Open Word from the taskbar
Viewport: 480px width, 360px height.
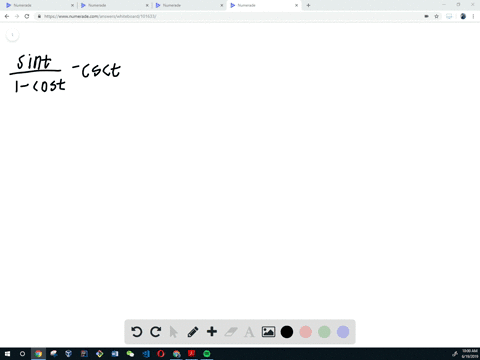tap(115, 354)
